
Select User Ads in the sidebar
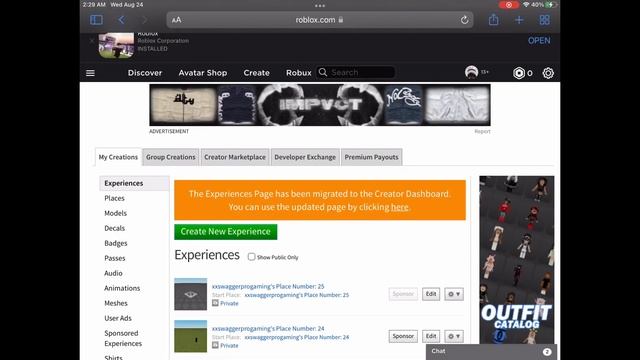[118, 318]
